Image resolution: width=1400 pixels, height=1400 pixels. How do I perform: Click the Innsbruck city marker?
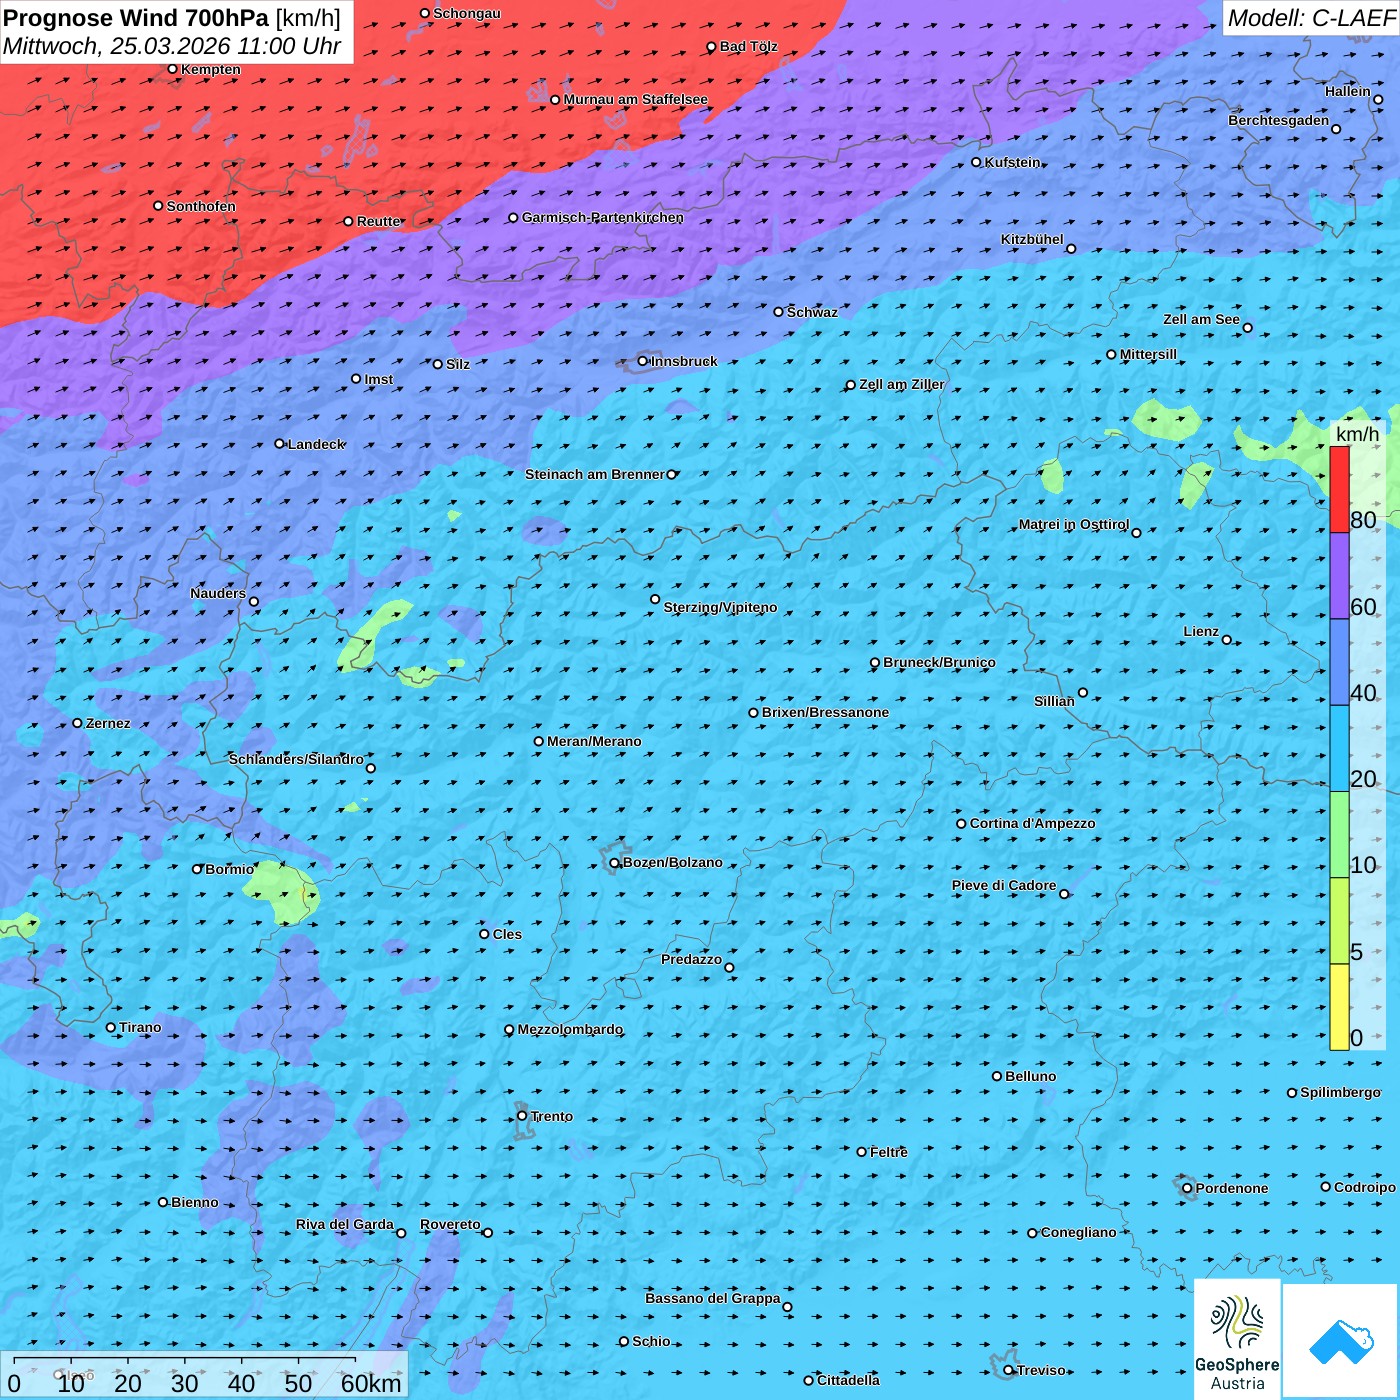(x=642, y=361)
